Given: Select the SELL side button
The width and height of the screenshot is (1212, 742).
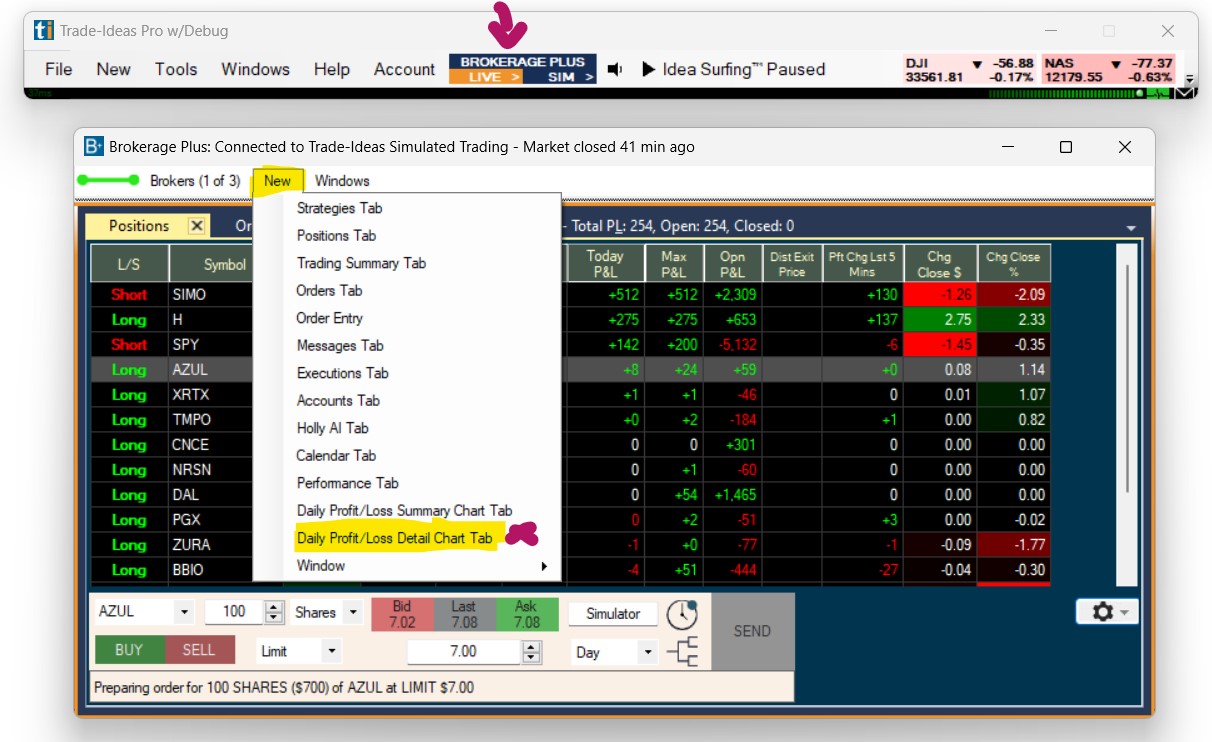Looking at the screenshot, I should [x=199, y=650].
